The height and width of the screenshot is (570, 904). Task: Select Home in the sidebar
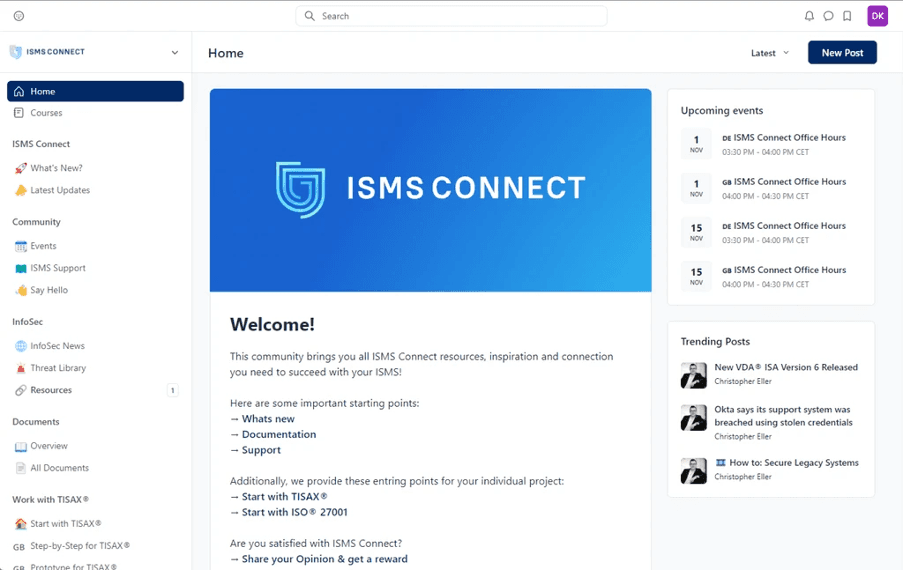tap(95, 91)
